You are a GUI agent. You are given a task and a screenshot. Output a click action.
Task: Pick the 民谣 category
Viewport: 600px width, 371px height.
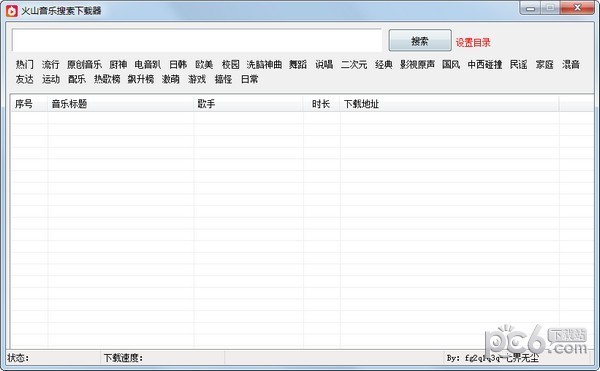pyautogui.click(x=518, y=64)
